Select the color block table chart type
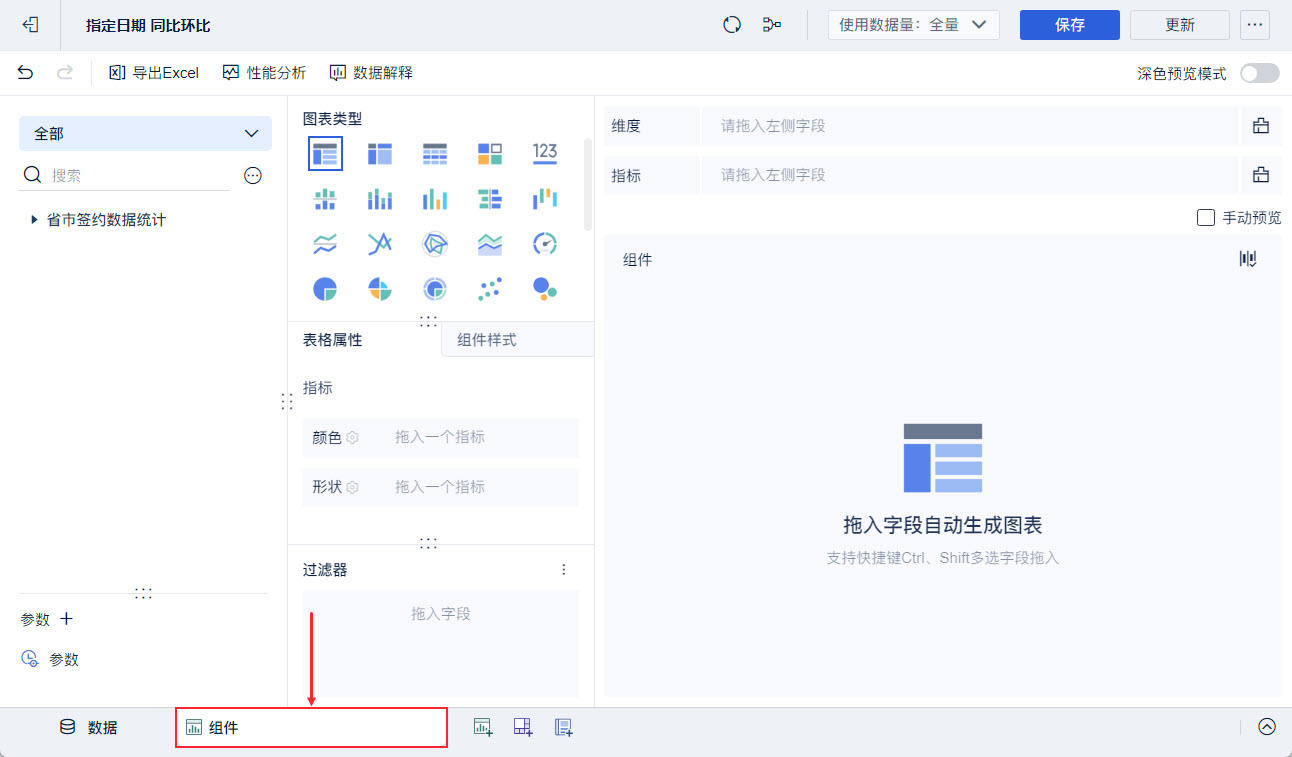1292x757 pixels. (x=490, y=153)
